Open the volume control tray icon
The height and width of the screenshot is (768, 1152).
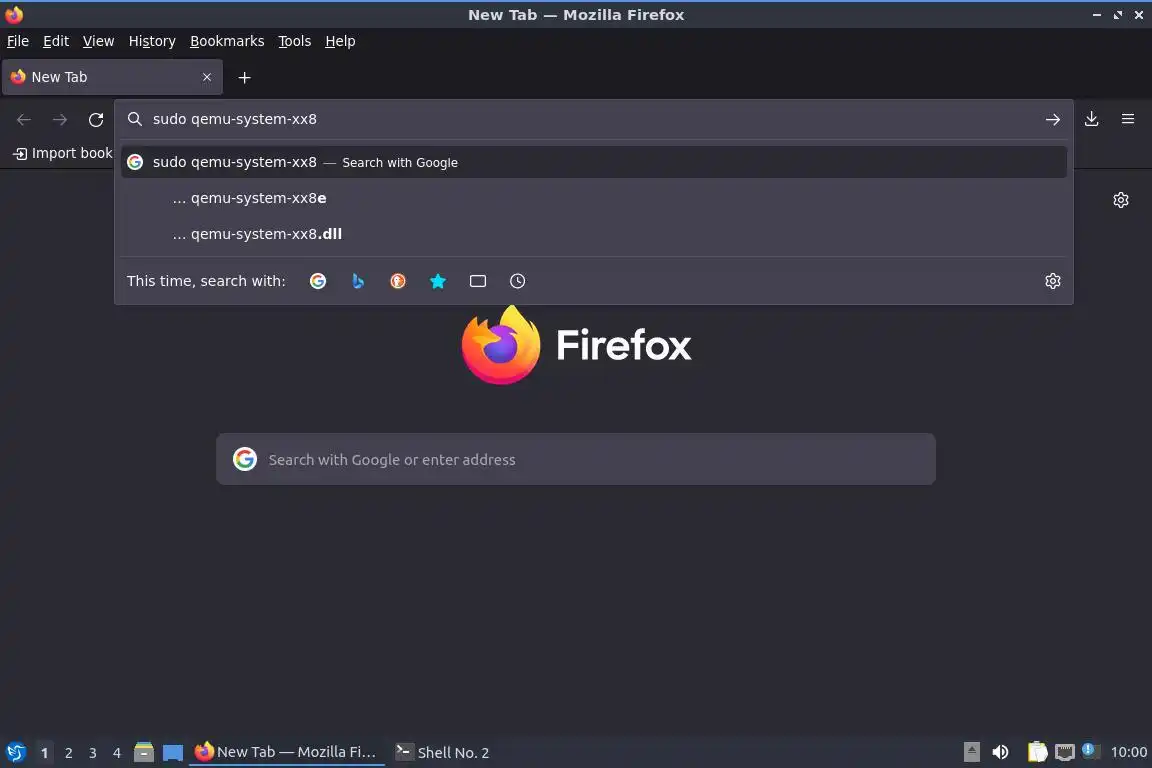click(1000, 752)
